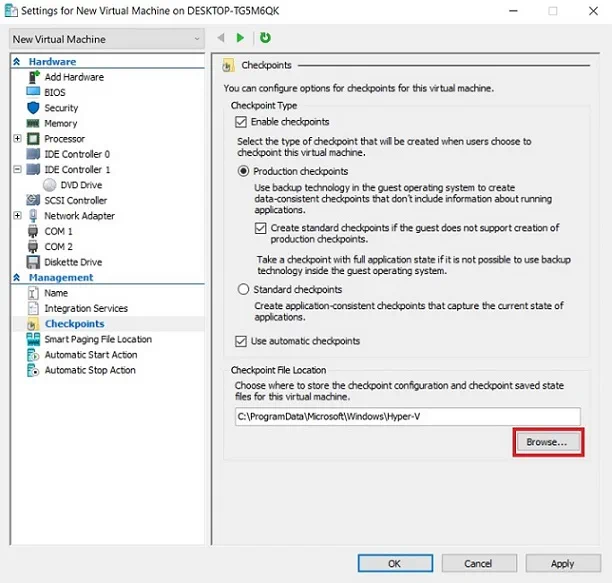Select the Security shield icon
The width and height of the screenshot is (612, 583).
pos(33,108)
